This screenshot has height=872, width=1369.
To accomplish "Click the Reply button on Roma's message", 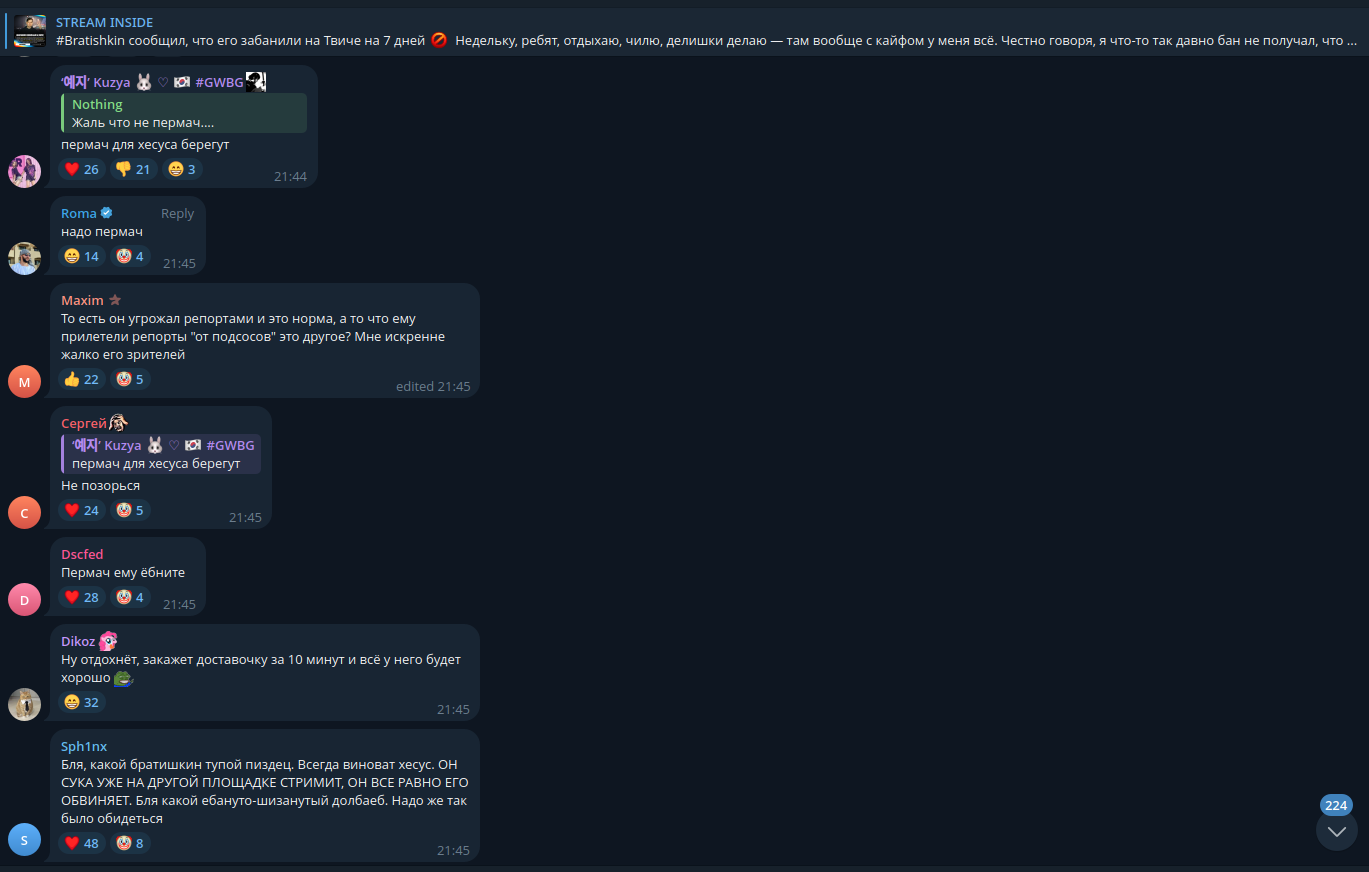I will pyautogui.click(x=177, y=213).
